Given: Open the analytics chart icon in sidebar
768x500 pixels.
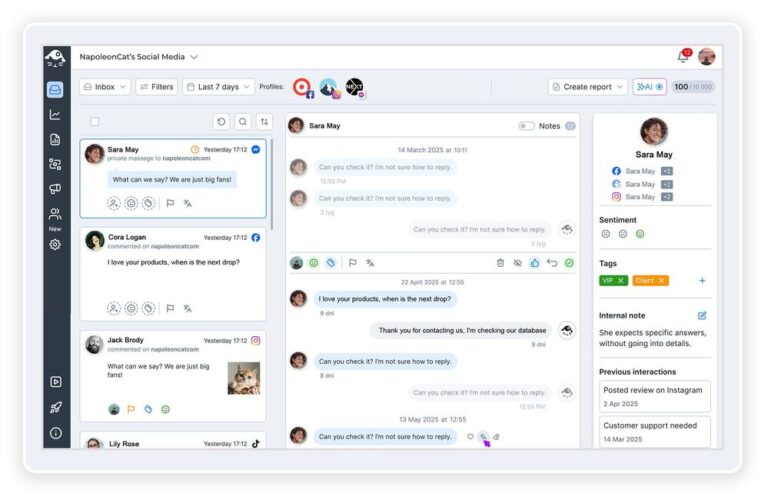Looking at the screenshot, I should pyautogui.click(x=55, y=115).
